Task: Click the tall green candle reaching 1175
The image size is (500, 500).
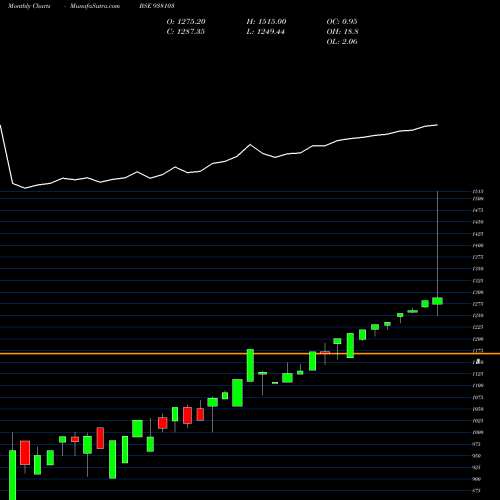Action: (250, 365)
